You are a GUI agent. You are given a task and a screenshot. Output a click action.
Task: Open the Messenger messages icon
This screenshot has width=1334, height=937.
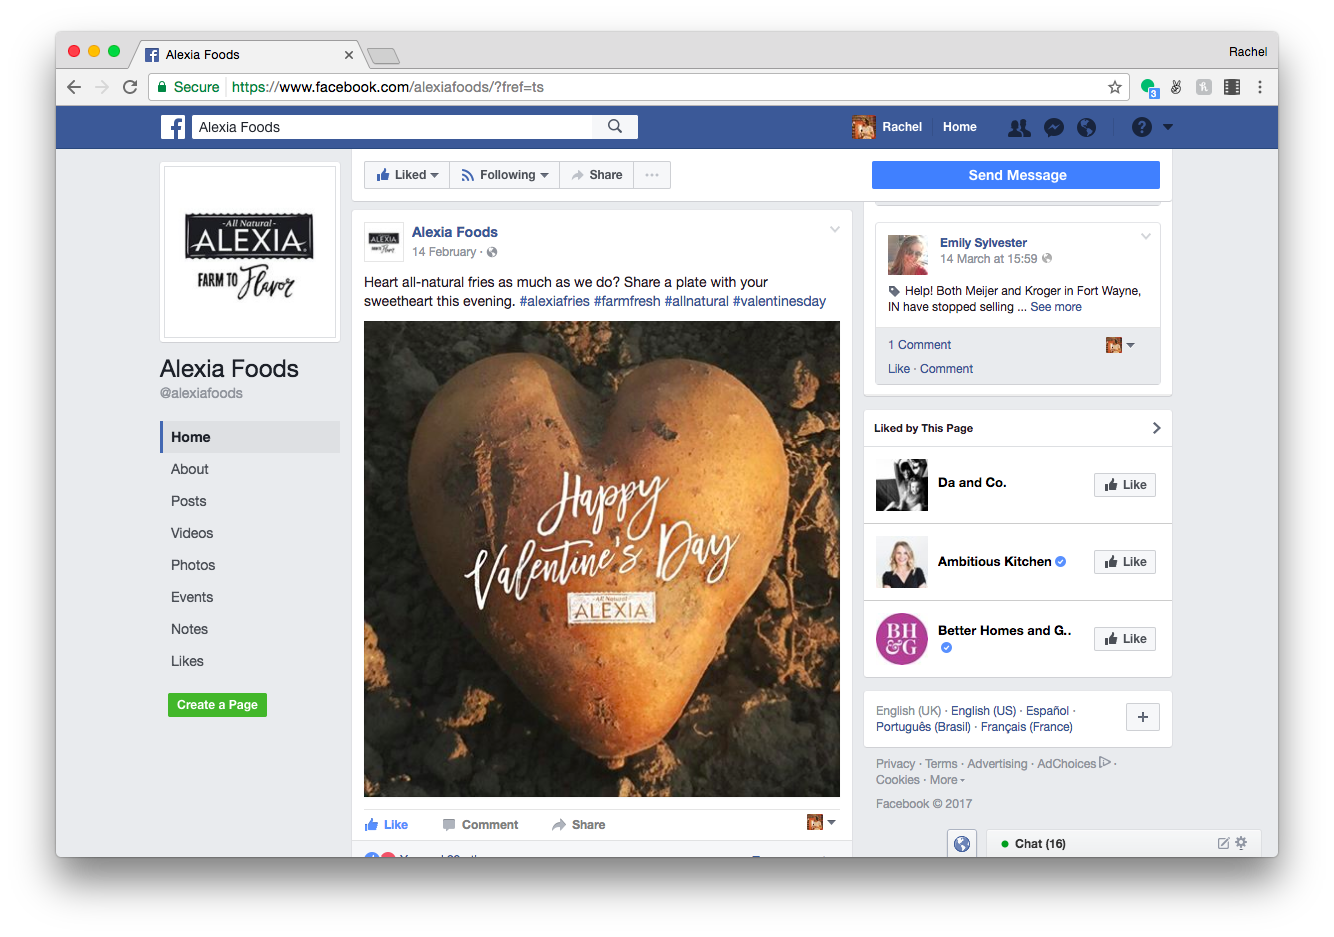tap(1053, 127)
